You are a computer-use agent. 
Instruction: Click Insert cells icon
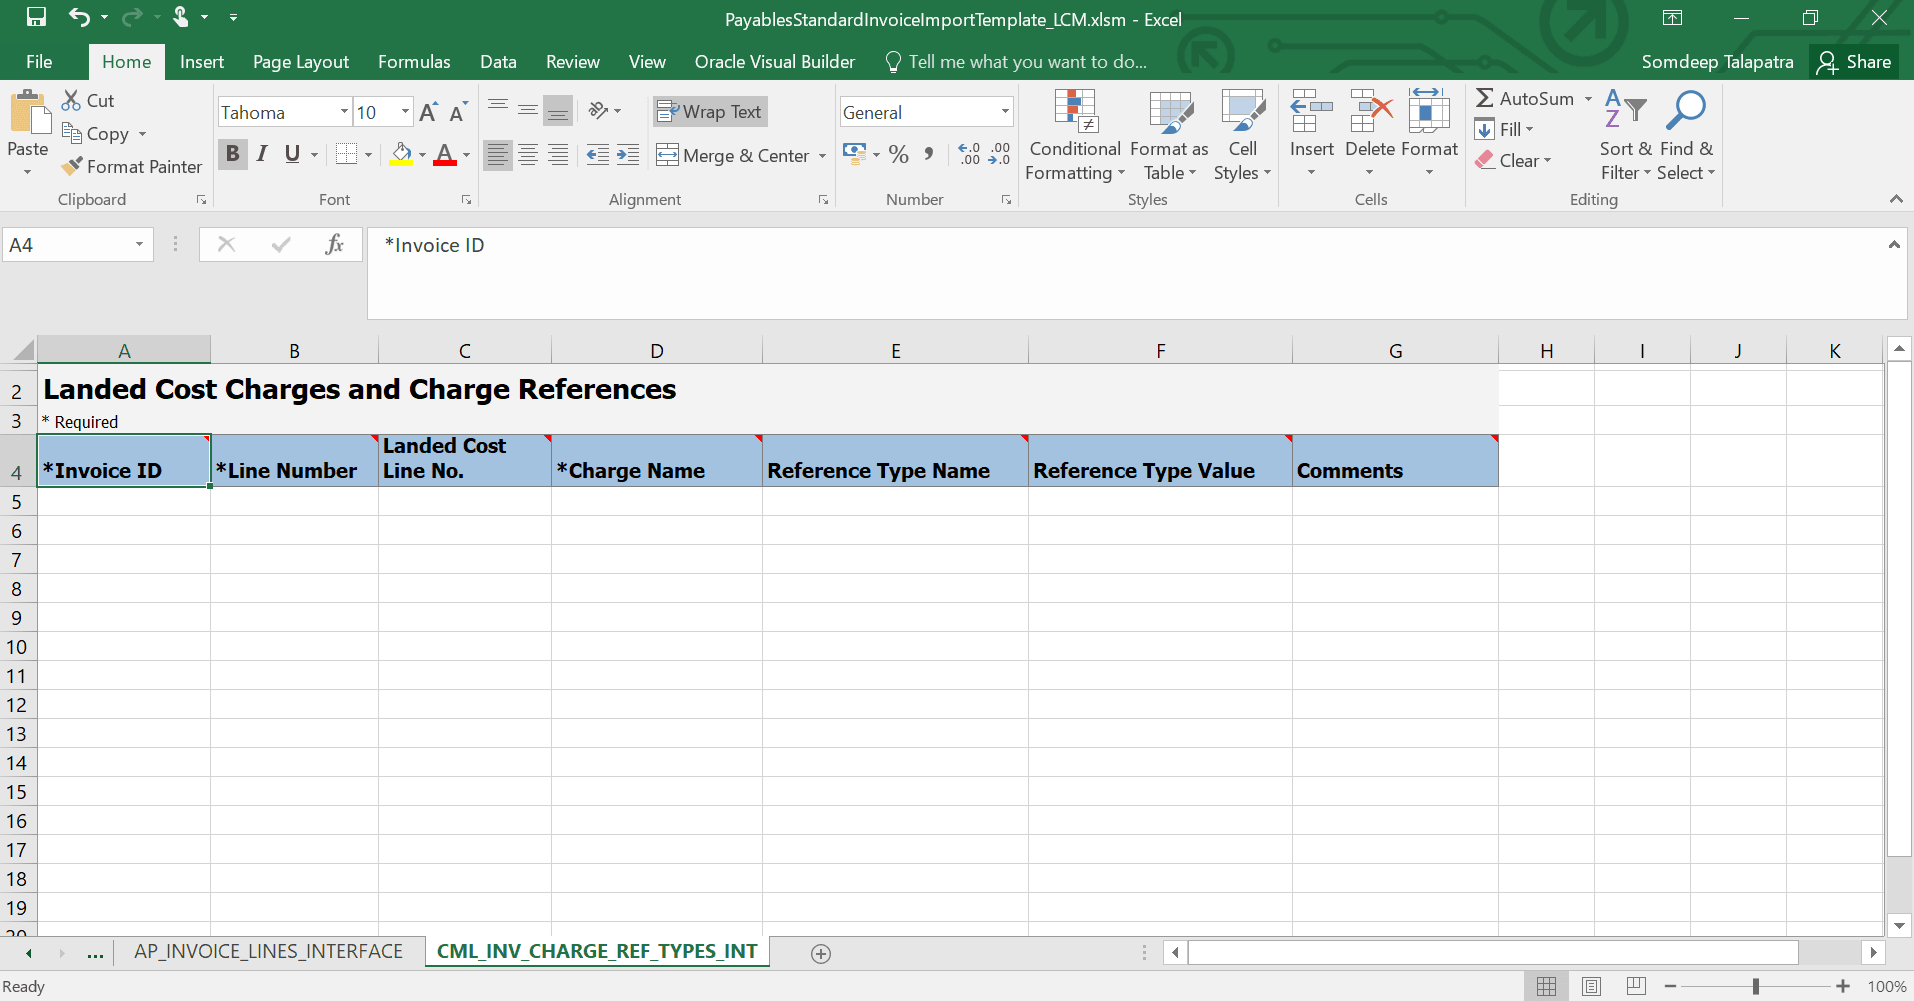1311,111
